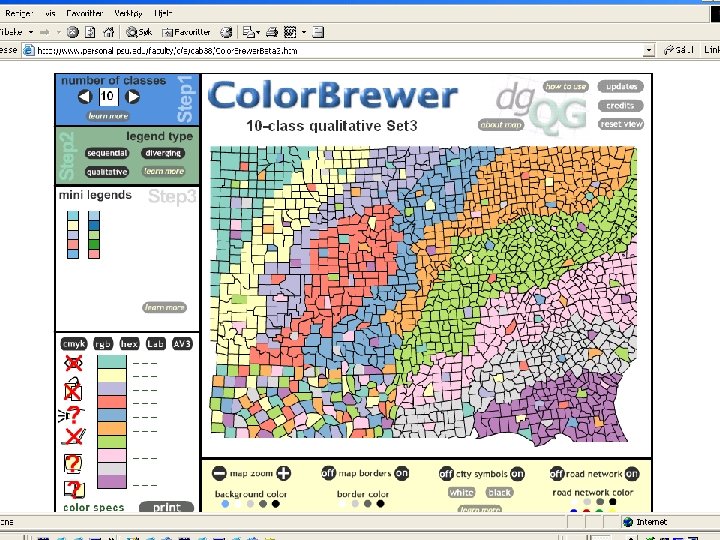Open learn more in mini legends panel
Viewport: 720px width, 540px height.
pos(164,307)
